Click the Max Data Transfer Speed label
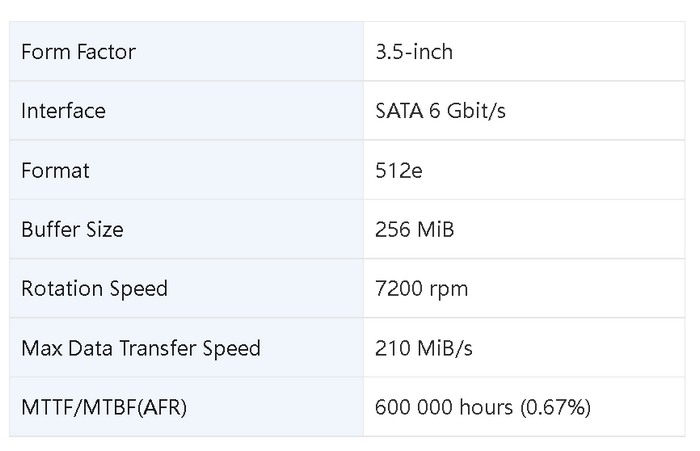Image resolution: width=700 pixels, height=451 pixels. (140, 348)
